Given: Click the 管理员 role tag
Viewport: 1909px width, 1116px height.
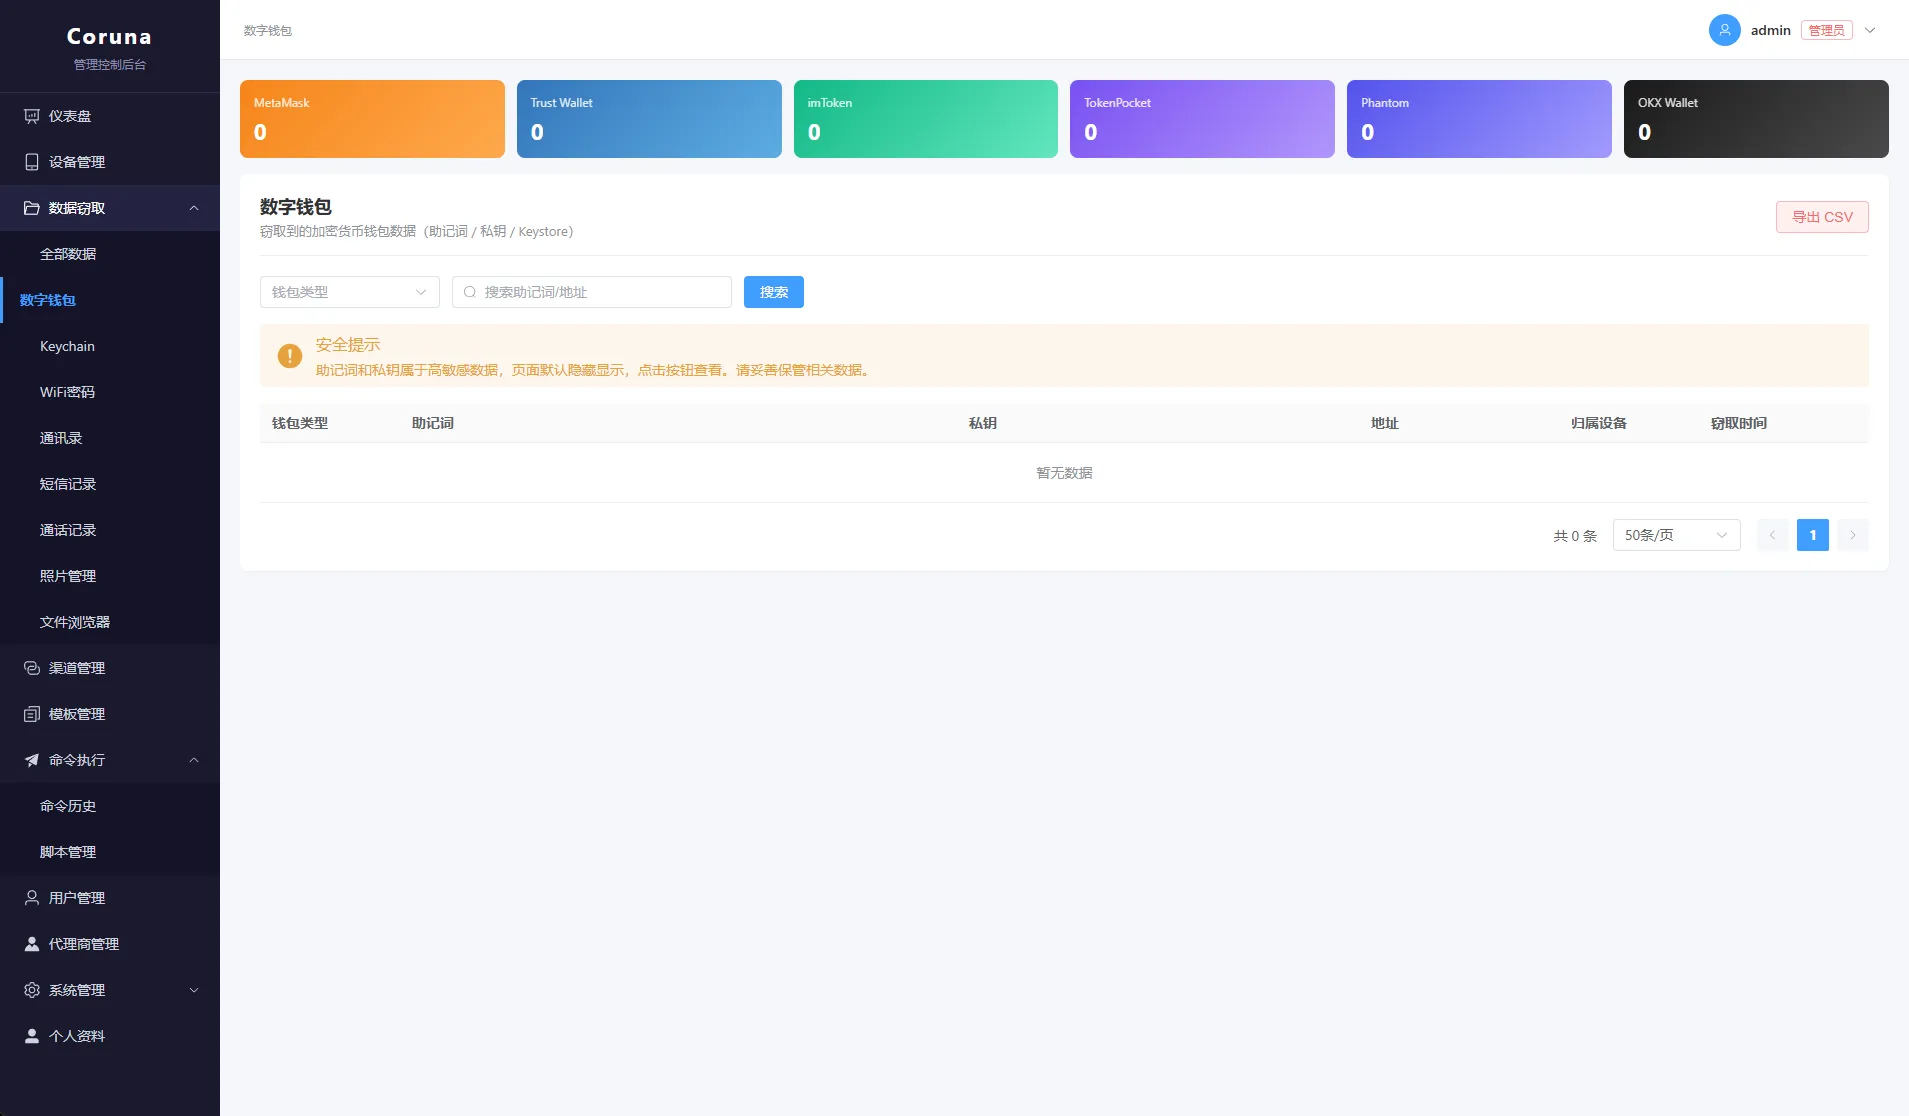Looking at the screenshot, I should point(1827,30).
